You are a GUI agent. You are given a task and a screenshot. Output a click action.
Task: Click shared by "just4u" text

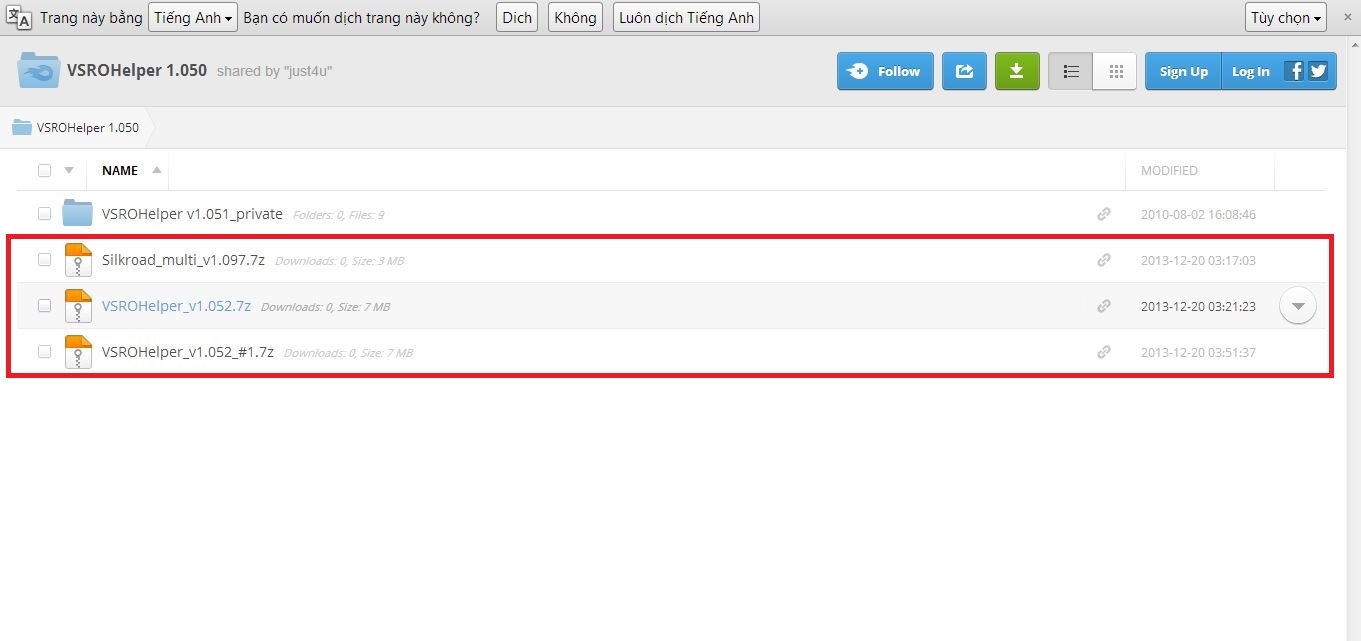[x=274, y=72]
